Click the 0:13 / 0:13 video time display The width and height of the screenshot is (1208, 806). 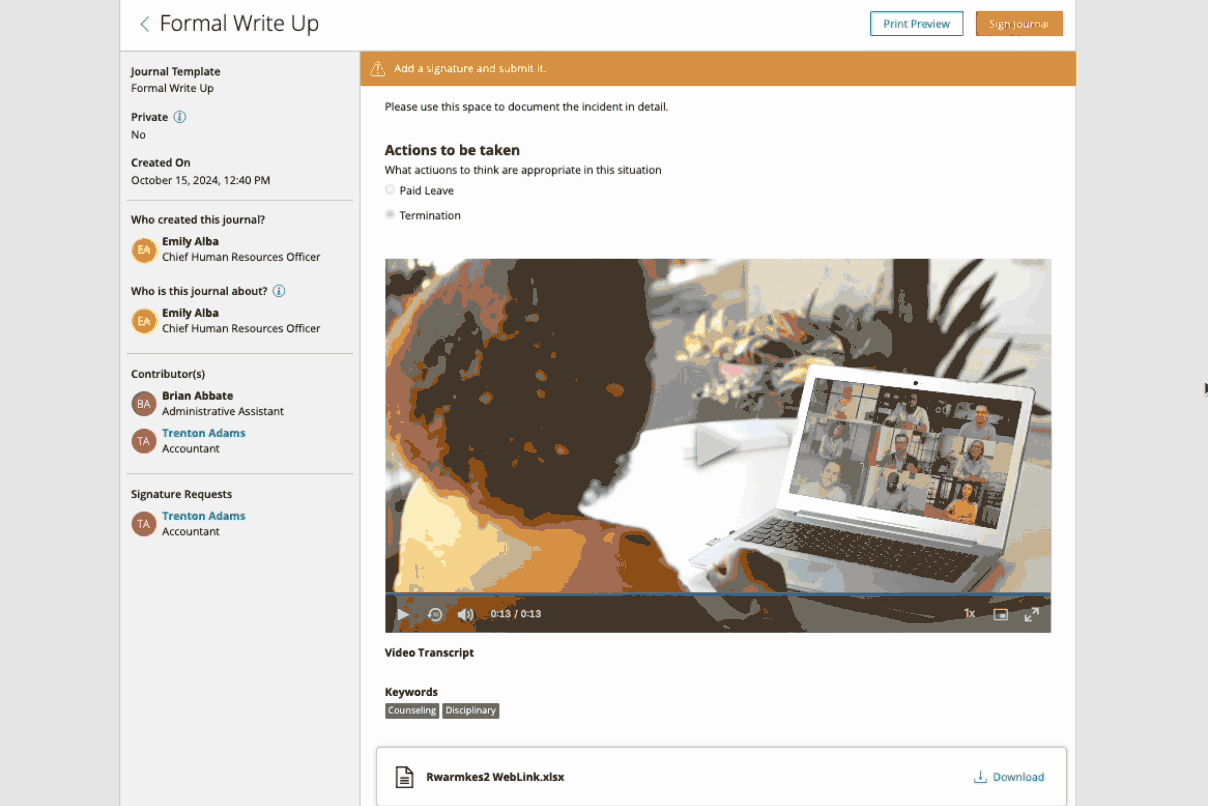pyautogui.click(x=515, y=614)
